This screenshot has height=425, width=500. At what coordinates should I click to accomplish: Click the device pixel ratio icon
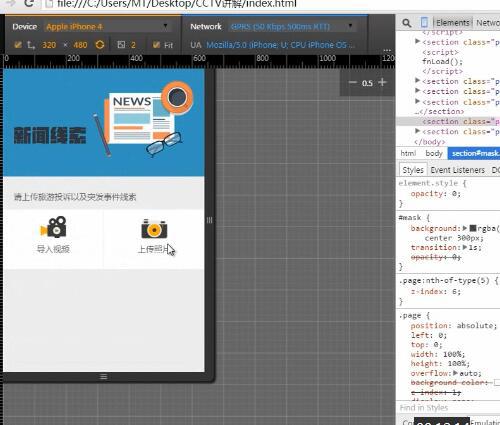(121, 45)
